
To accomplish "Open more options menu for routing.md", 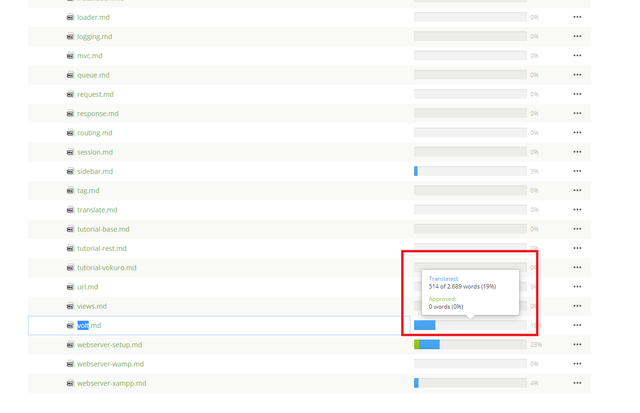I will [x=577, y=133].
